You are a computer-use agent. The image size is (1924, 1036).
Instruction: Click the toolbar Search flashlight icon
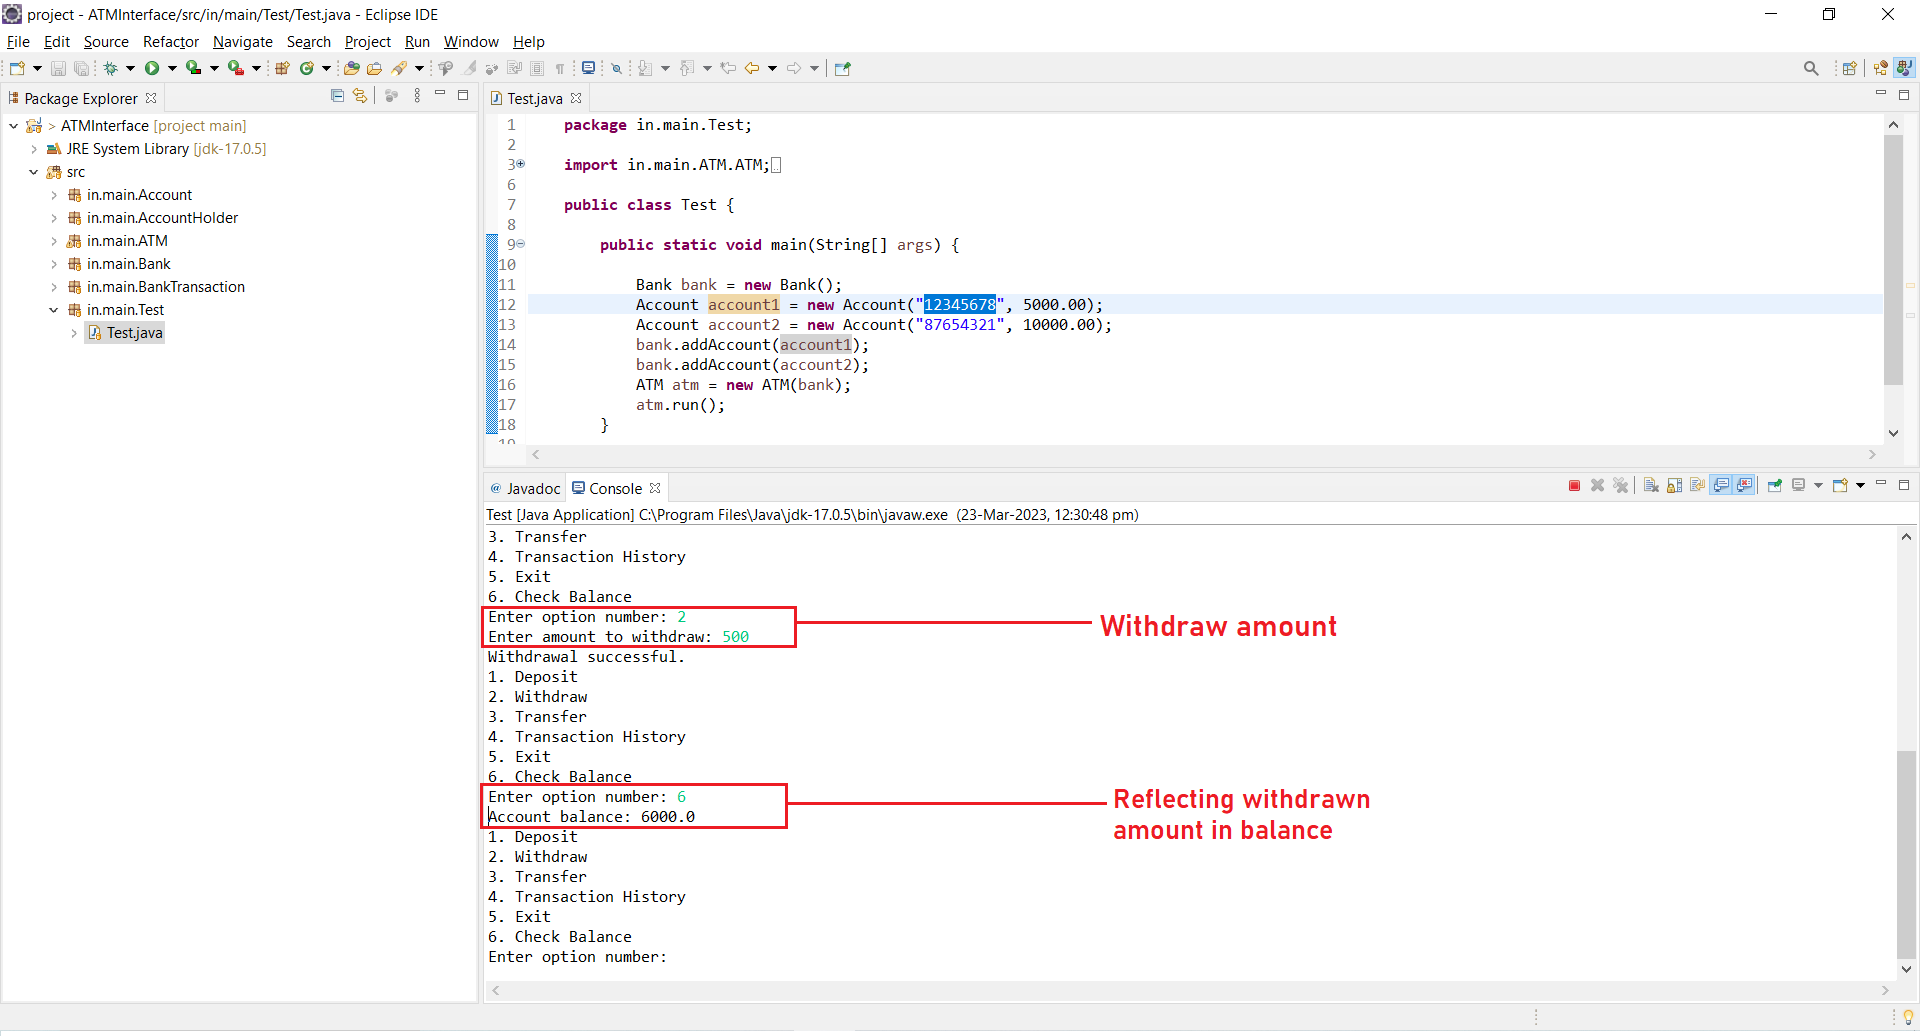pos(400,68)
